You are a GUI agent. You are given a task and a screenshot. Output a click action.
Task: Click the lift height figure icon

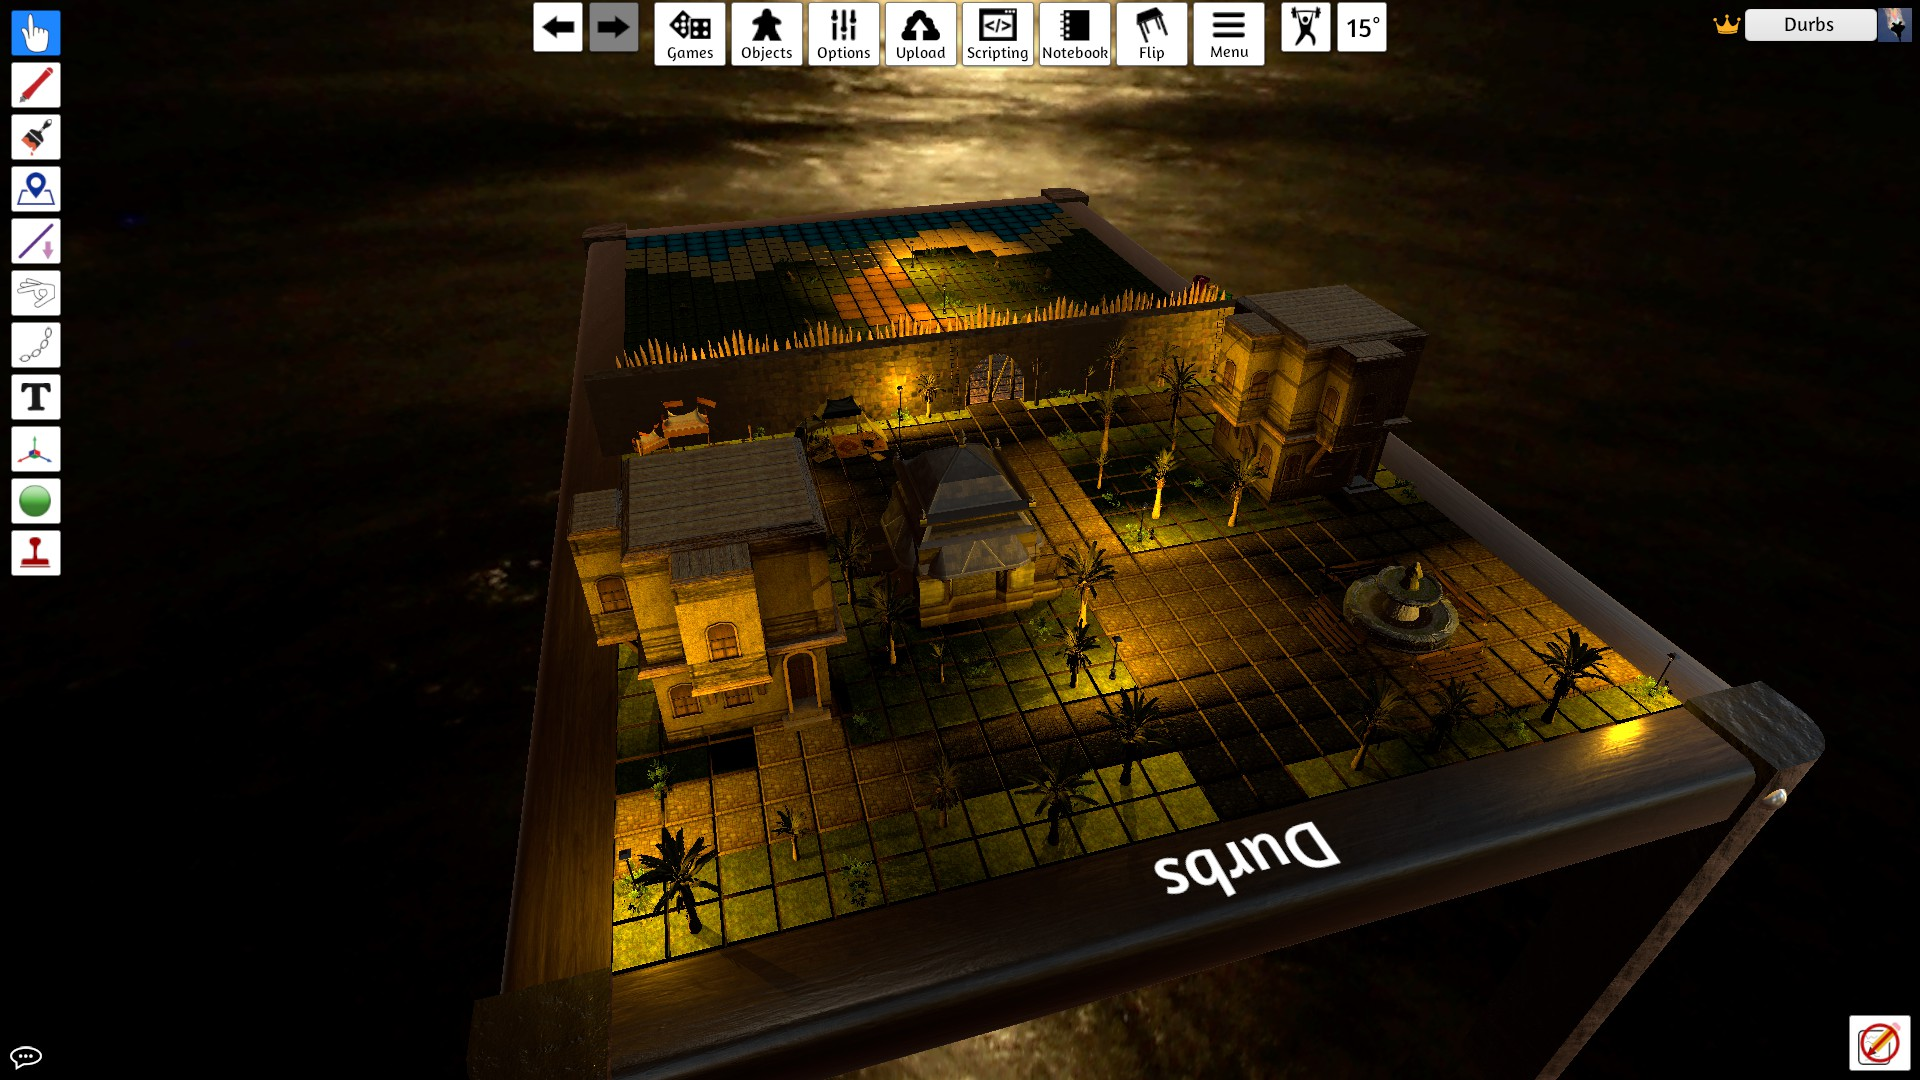(x=1306, y=27)
